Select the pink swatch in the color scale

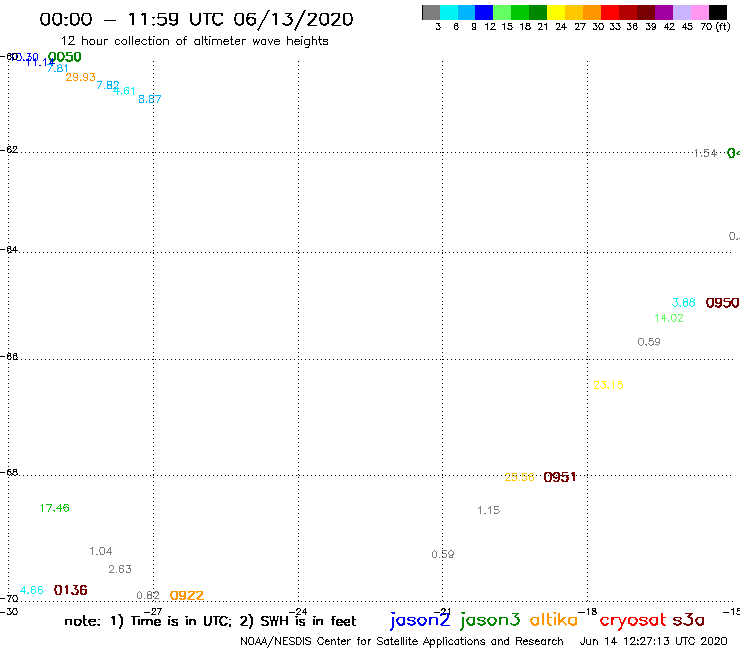700,13
